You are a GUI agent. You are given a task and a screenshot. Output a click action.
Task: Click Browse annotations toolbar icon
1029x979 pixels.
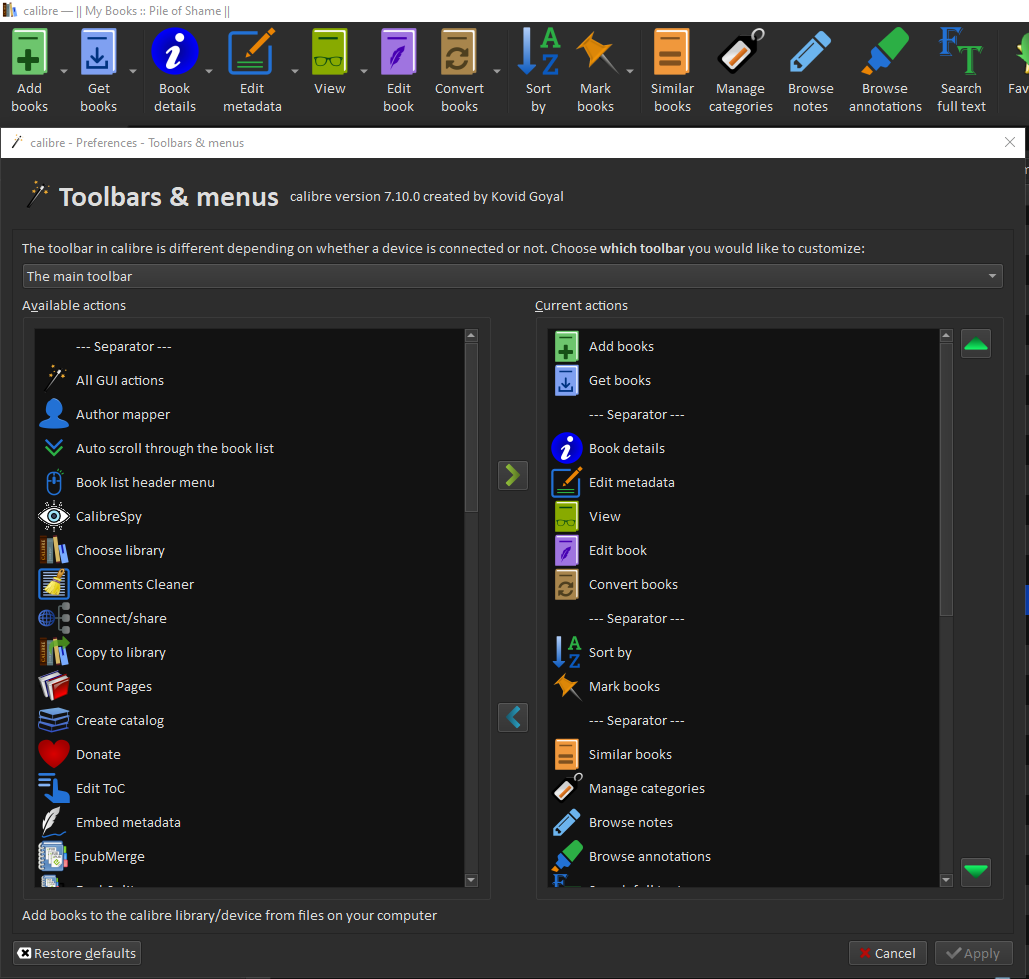pos(885,52)
